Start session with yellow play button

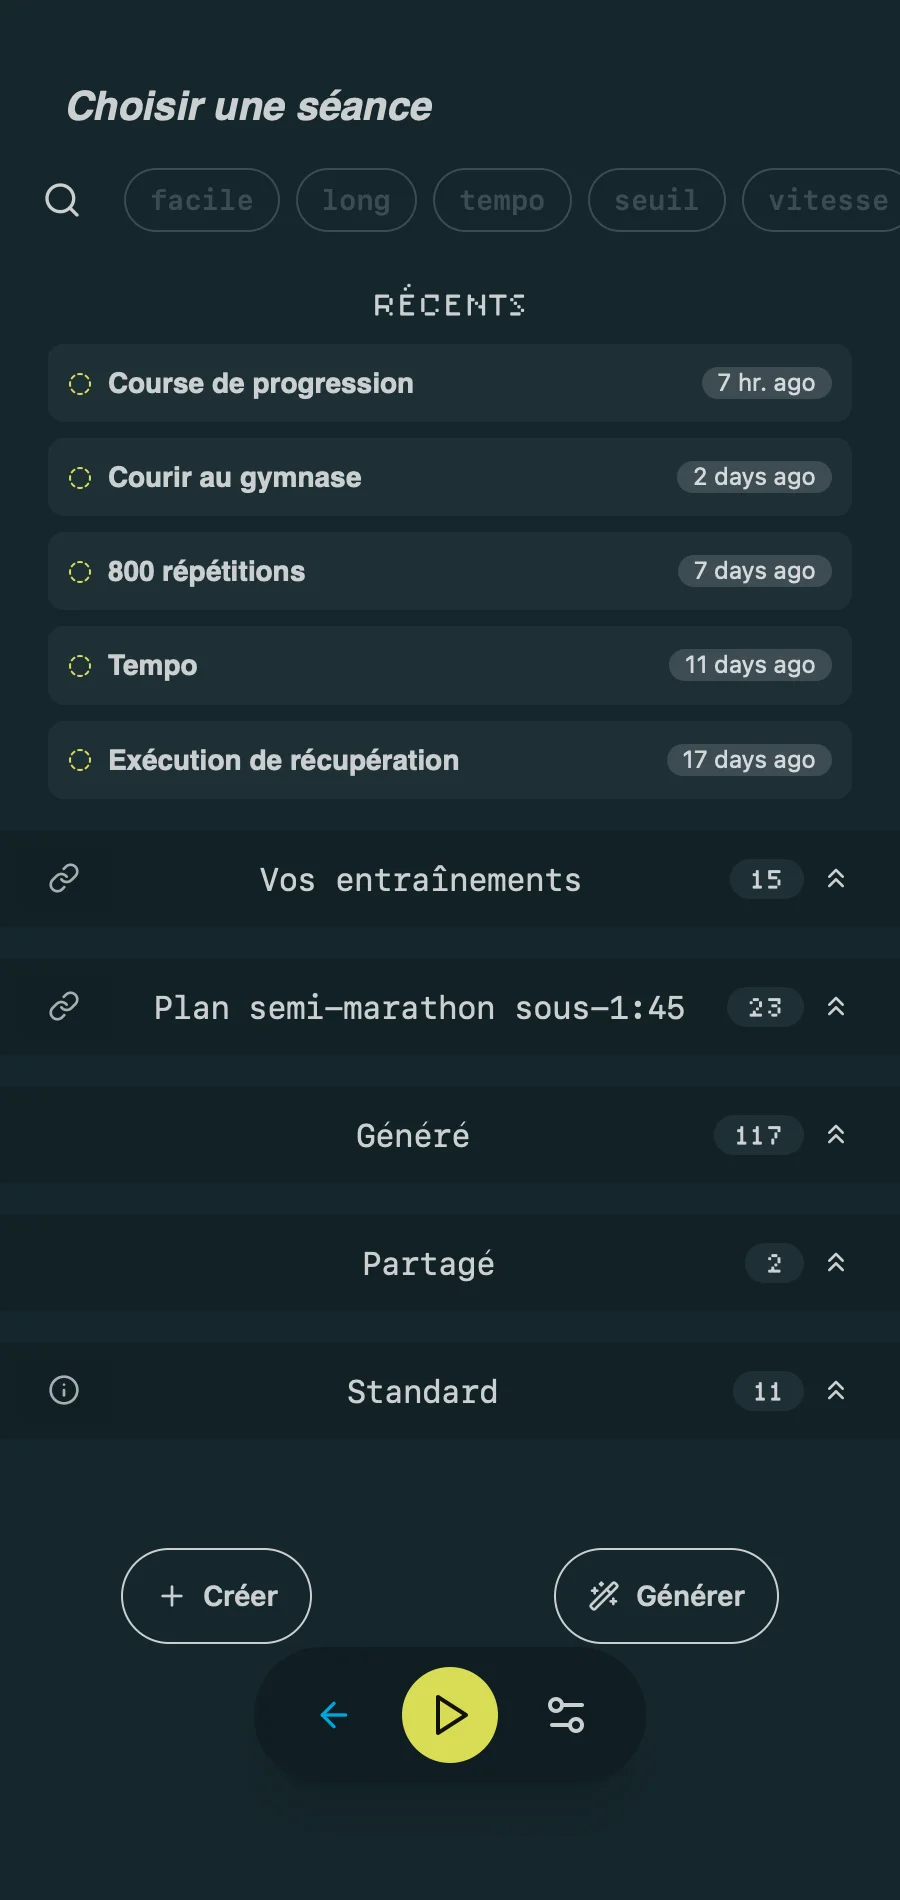[x=450, y=1715]
